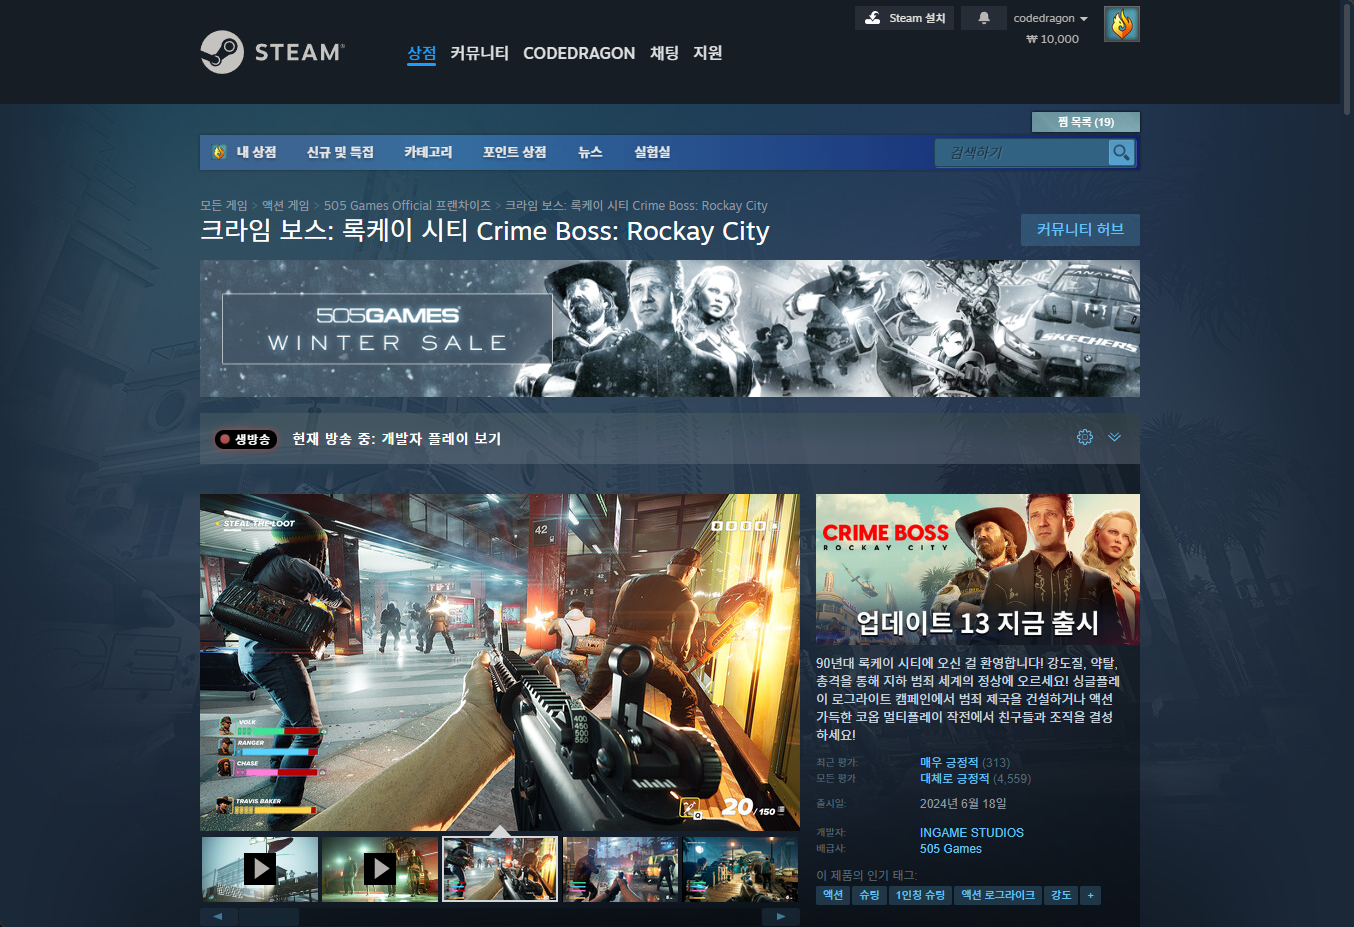
Task: Click the 1인칭 슈팅 tag
Action: click(920, 895)
